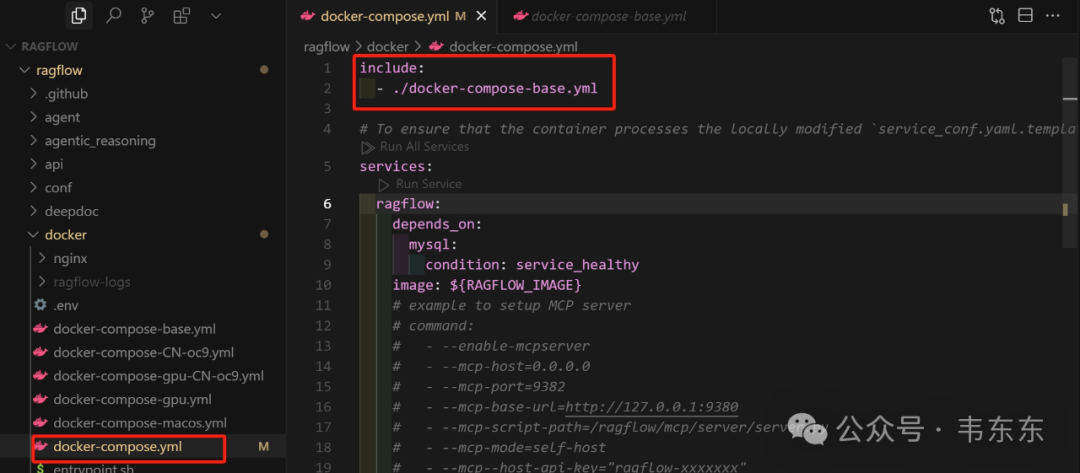Expand the nginx folder
The width and height of the screenshot is (1080, 473).
pos(70,258)
